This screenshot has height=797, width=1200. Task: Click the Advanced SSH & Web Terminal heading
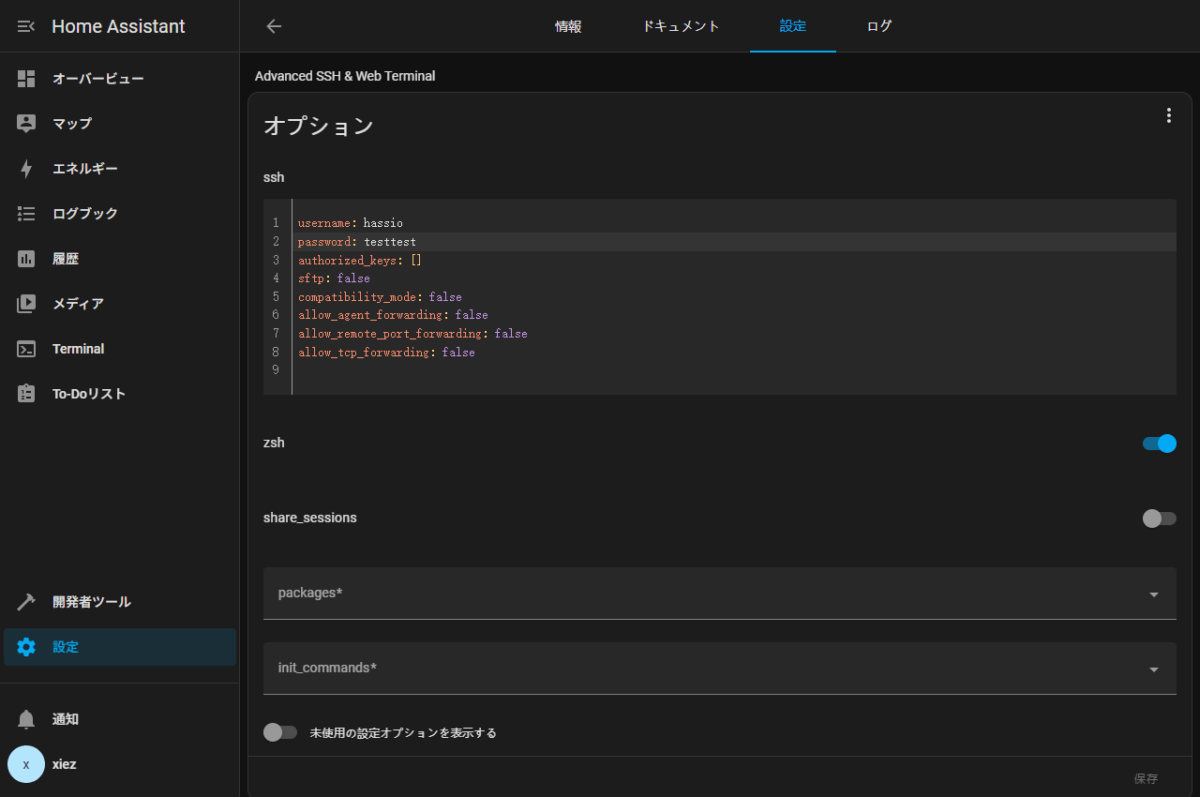(x=345, y=76)
